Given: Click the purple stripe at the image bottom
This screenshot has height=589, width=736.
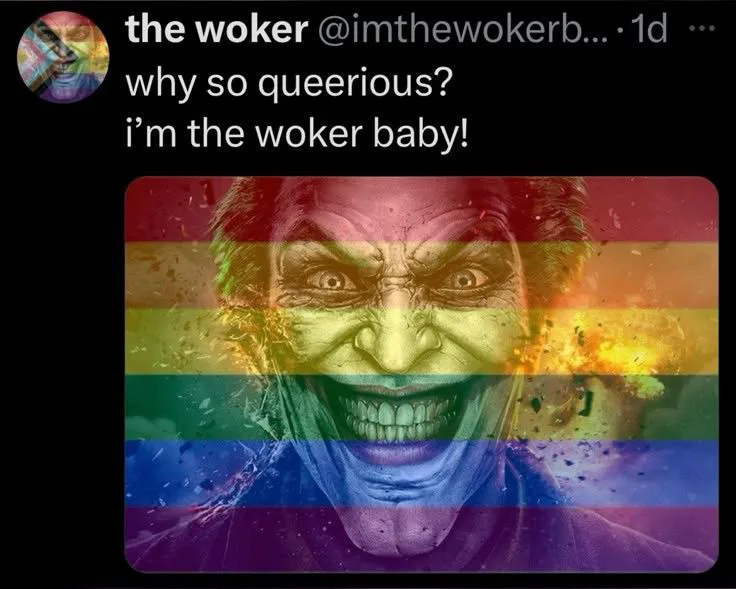Looking at the screenshot, I should (422, 540).
